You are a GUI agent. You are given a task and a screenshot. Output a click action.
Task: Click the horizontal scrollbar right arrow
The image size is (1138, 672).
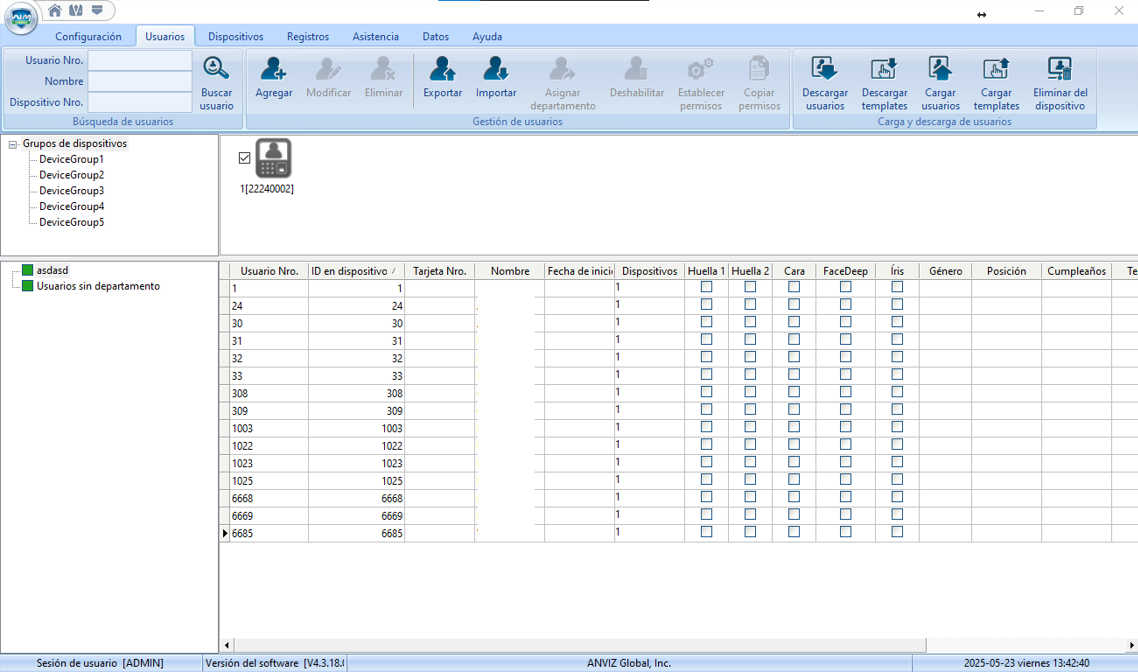coord(1131,645)
